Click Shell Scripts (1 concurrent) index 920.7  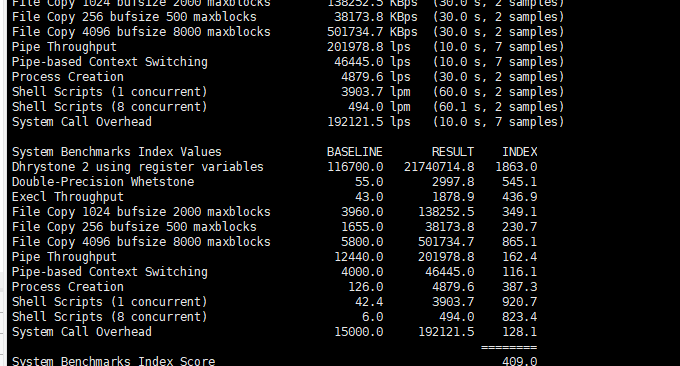520,302
